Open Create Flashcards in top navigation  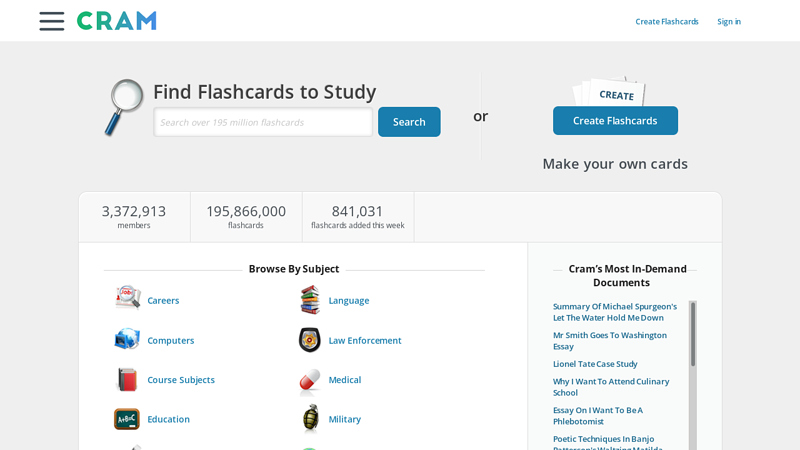[x=667, y=22]
